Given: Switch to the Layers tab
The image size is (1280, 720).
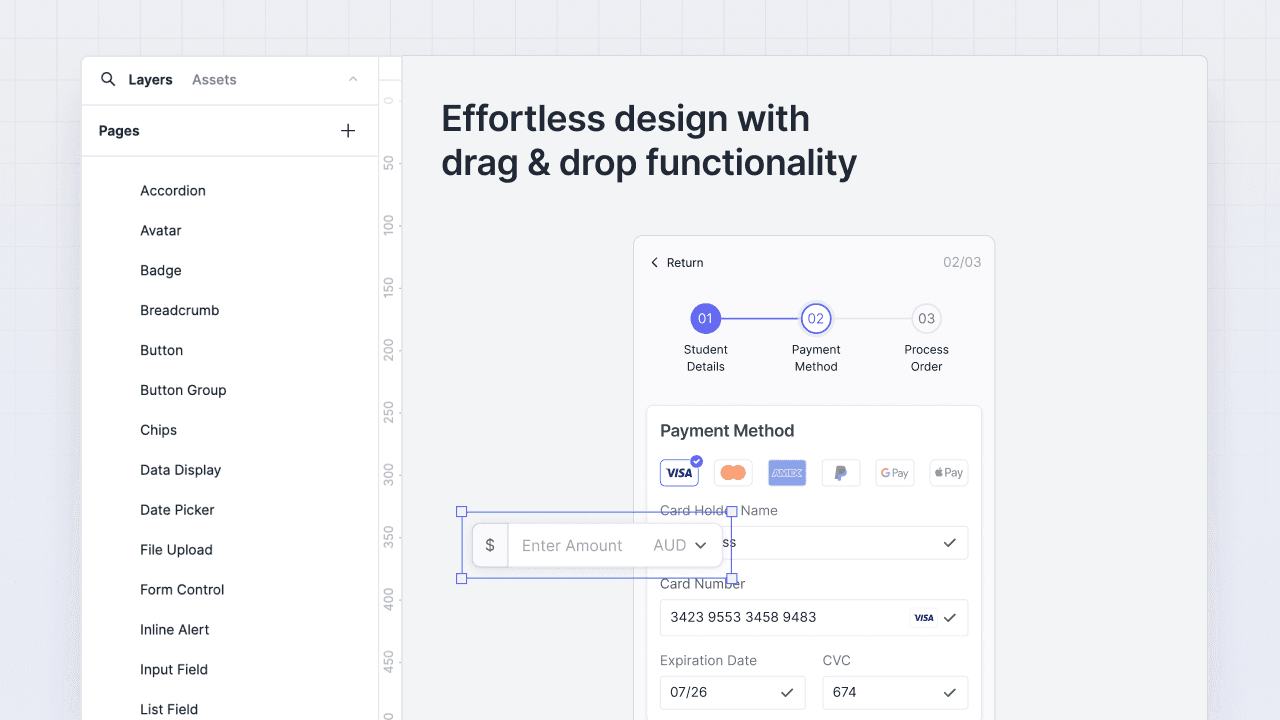Looking at the screenshot, I should [x=150, y=80].
